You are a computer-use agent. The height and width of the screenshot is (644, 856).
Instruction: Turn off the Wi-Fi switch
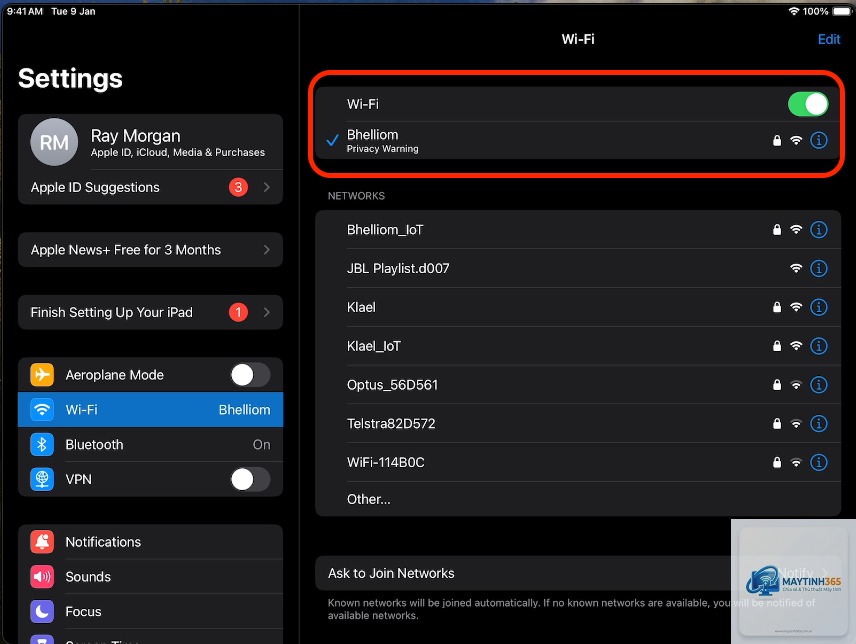tap(808, 104)
